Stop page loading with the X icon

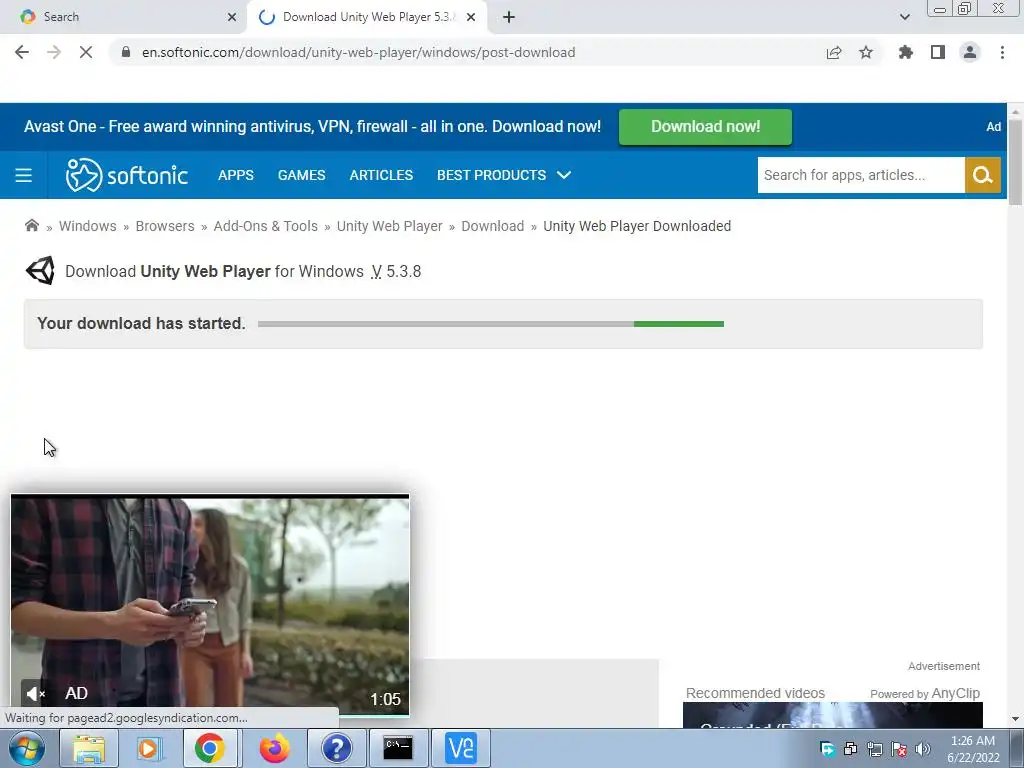(86, 52)
